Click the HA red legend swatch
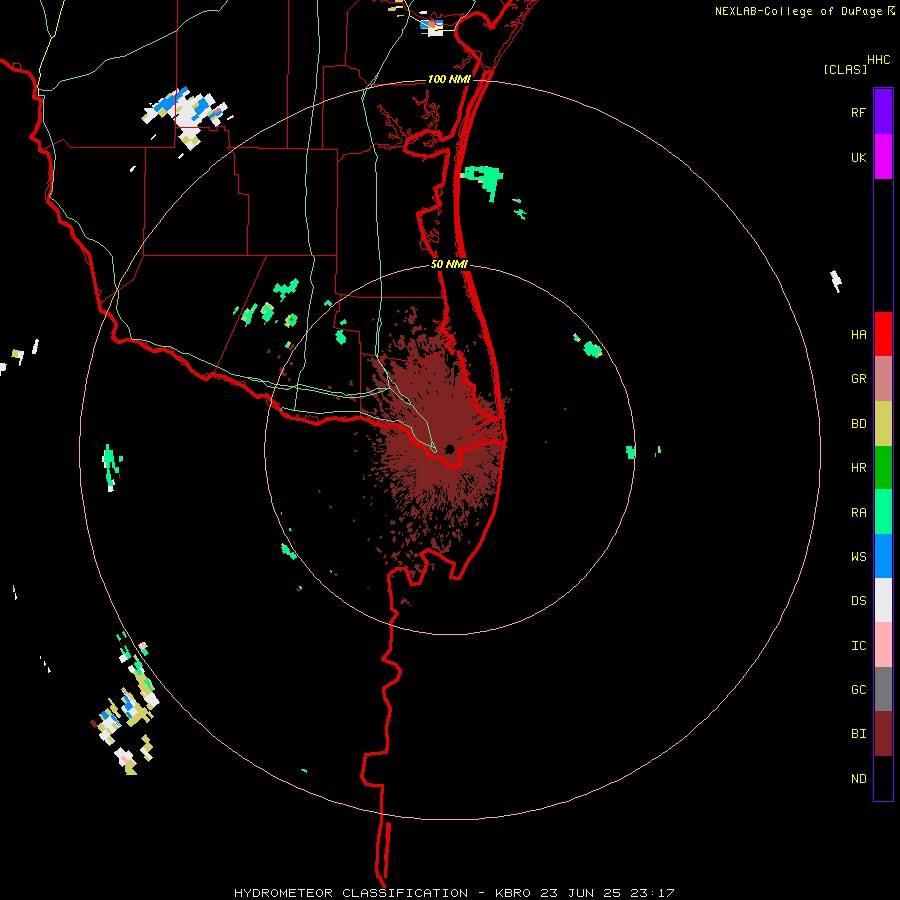Image resolution: width=900 pixels, height=900 pixels. pos(883,334)
